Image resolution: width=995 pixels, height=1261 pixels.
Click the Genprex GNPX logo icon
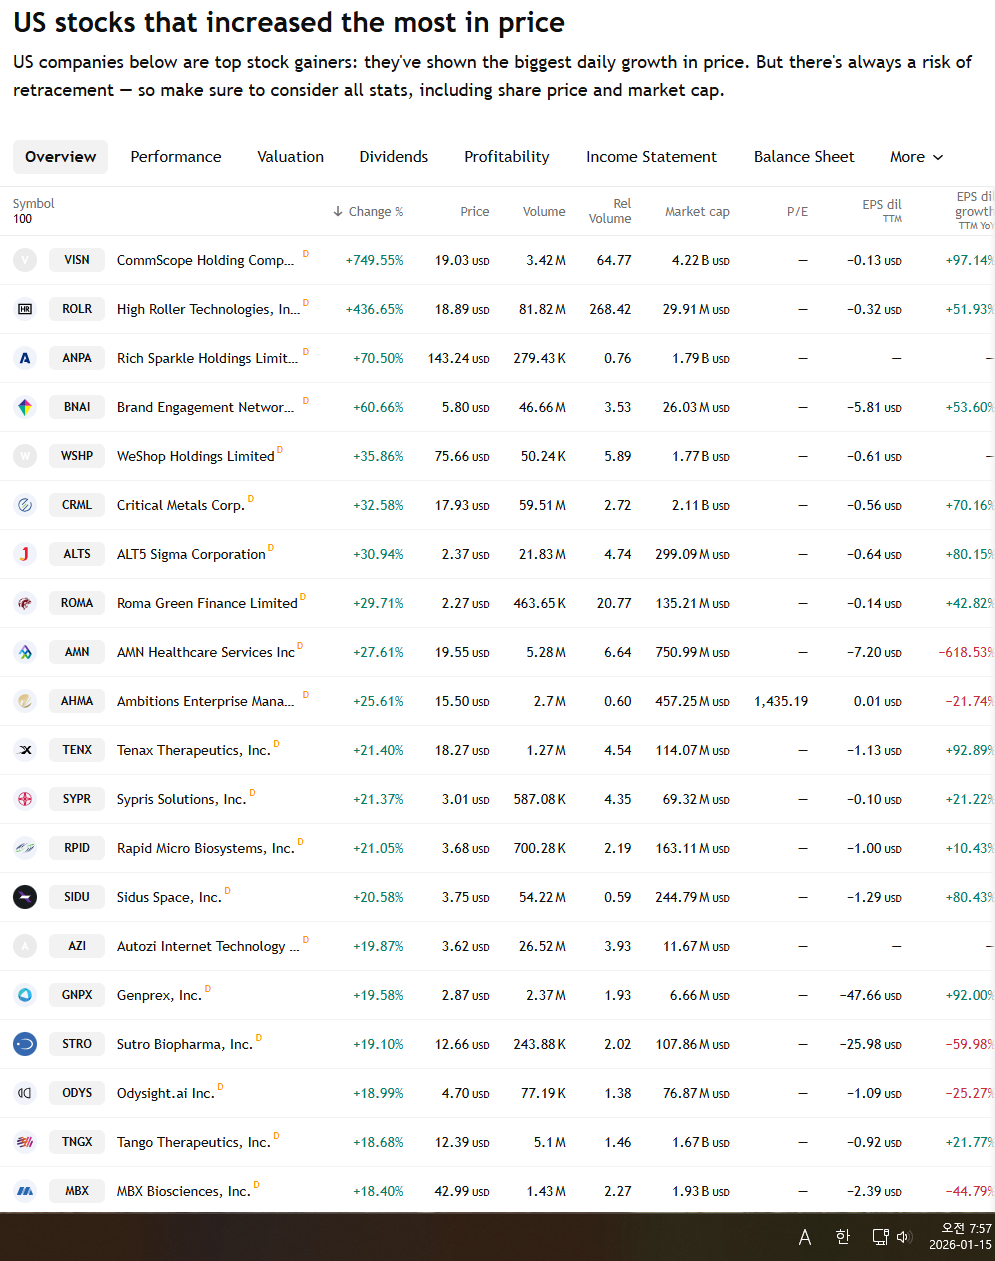[25, 995]
